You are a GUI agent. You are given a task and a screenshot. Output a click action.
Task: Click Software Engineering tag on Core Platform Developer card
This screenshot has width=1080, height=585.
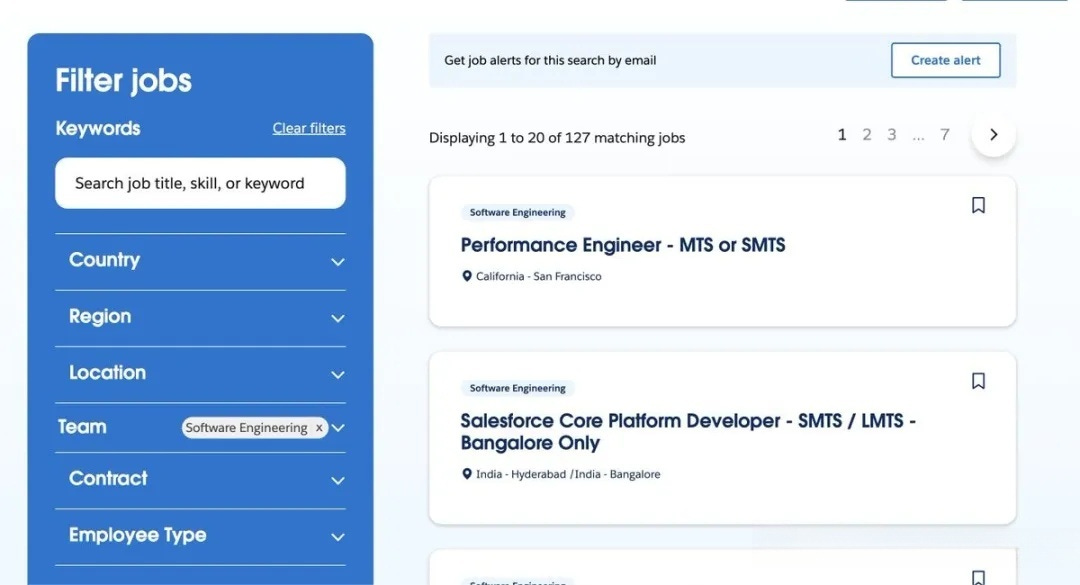point(517,388)
